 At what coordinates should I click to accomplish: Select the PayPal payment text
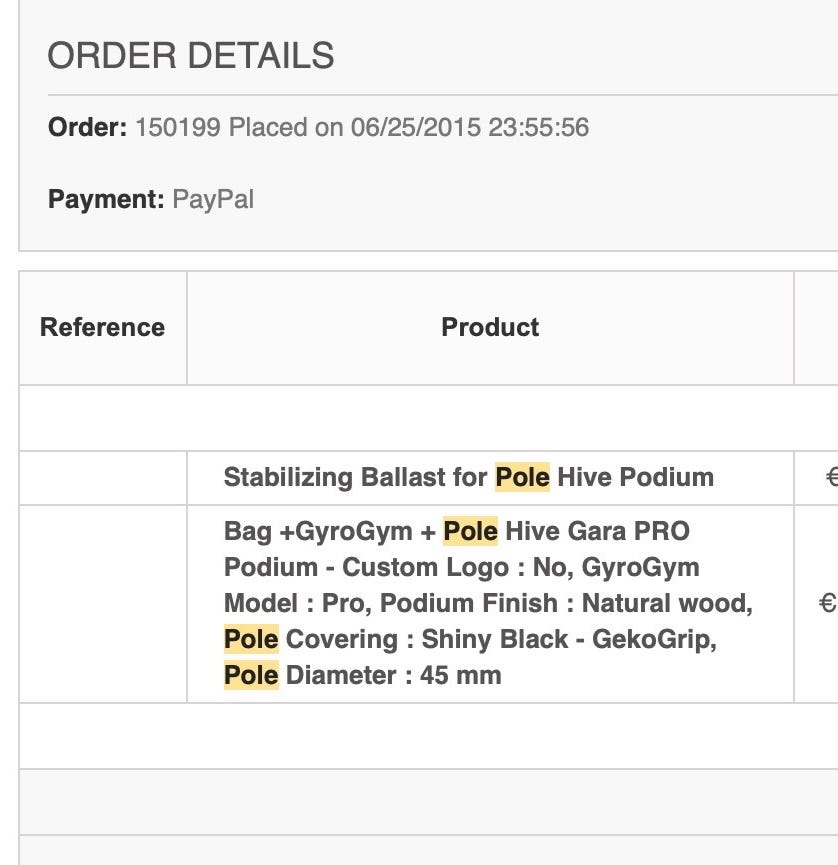213,199
